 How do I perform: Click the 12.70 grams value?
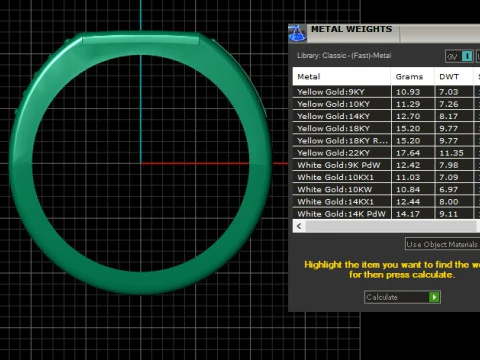[x=408, y=116]
